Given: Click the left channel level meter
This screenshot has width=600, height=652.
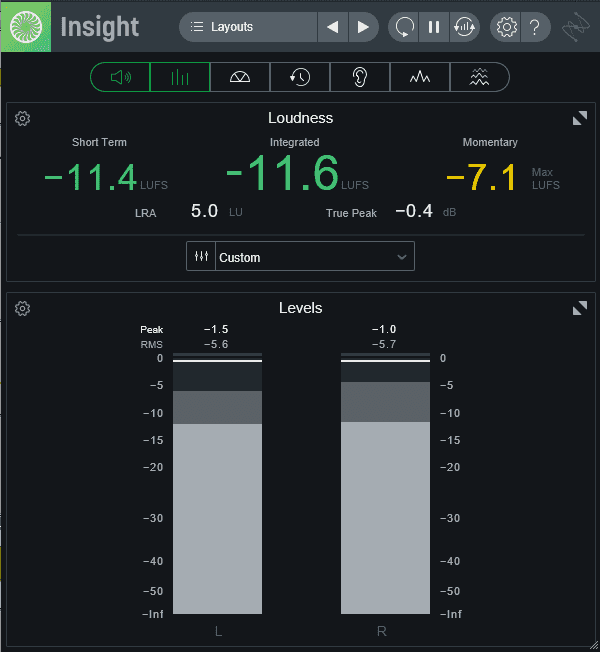Looking at the screenshot, I should (217, 483).
